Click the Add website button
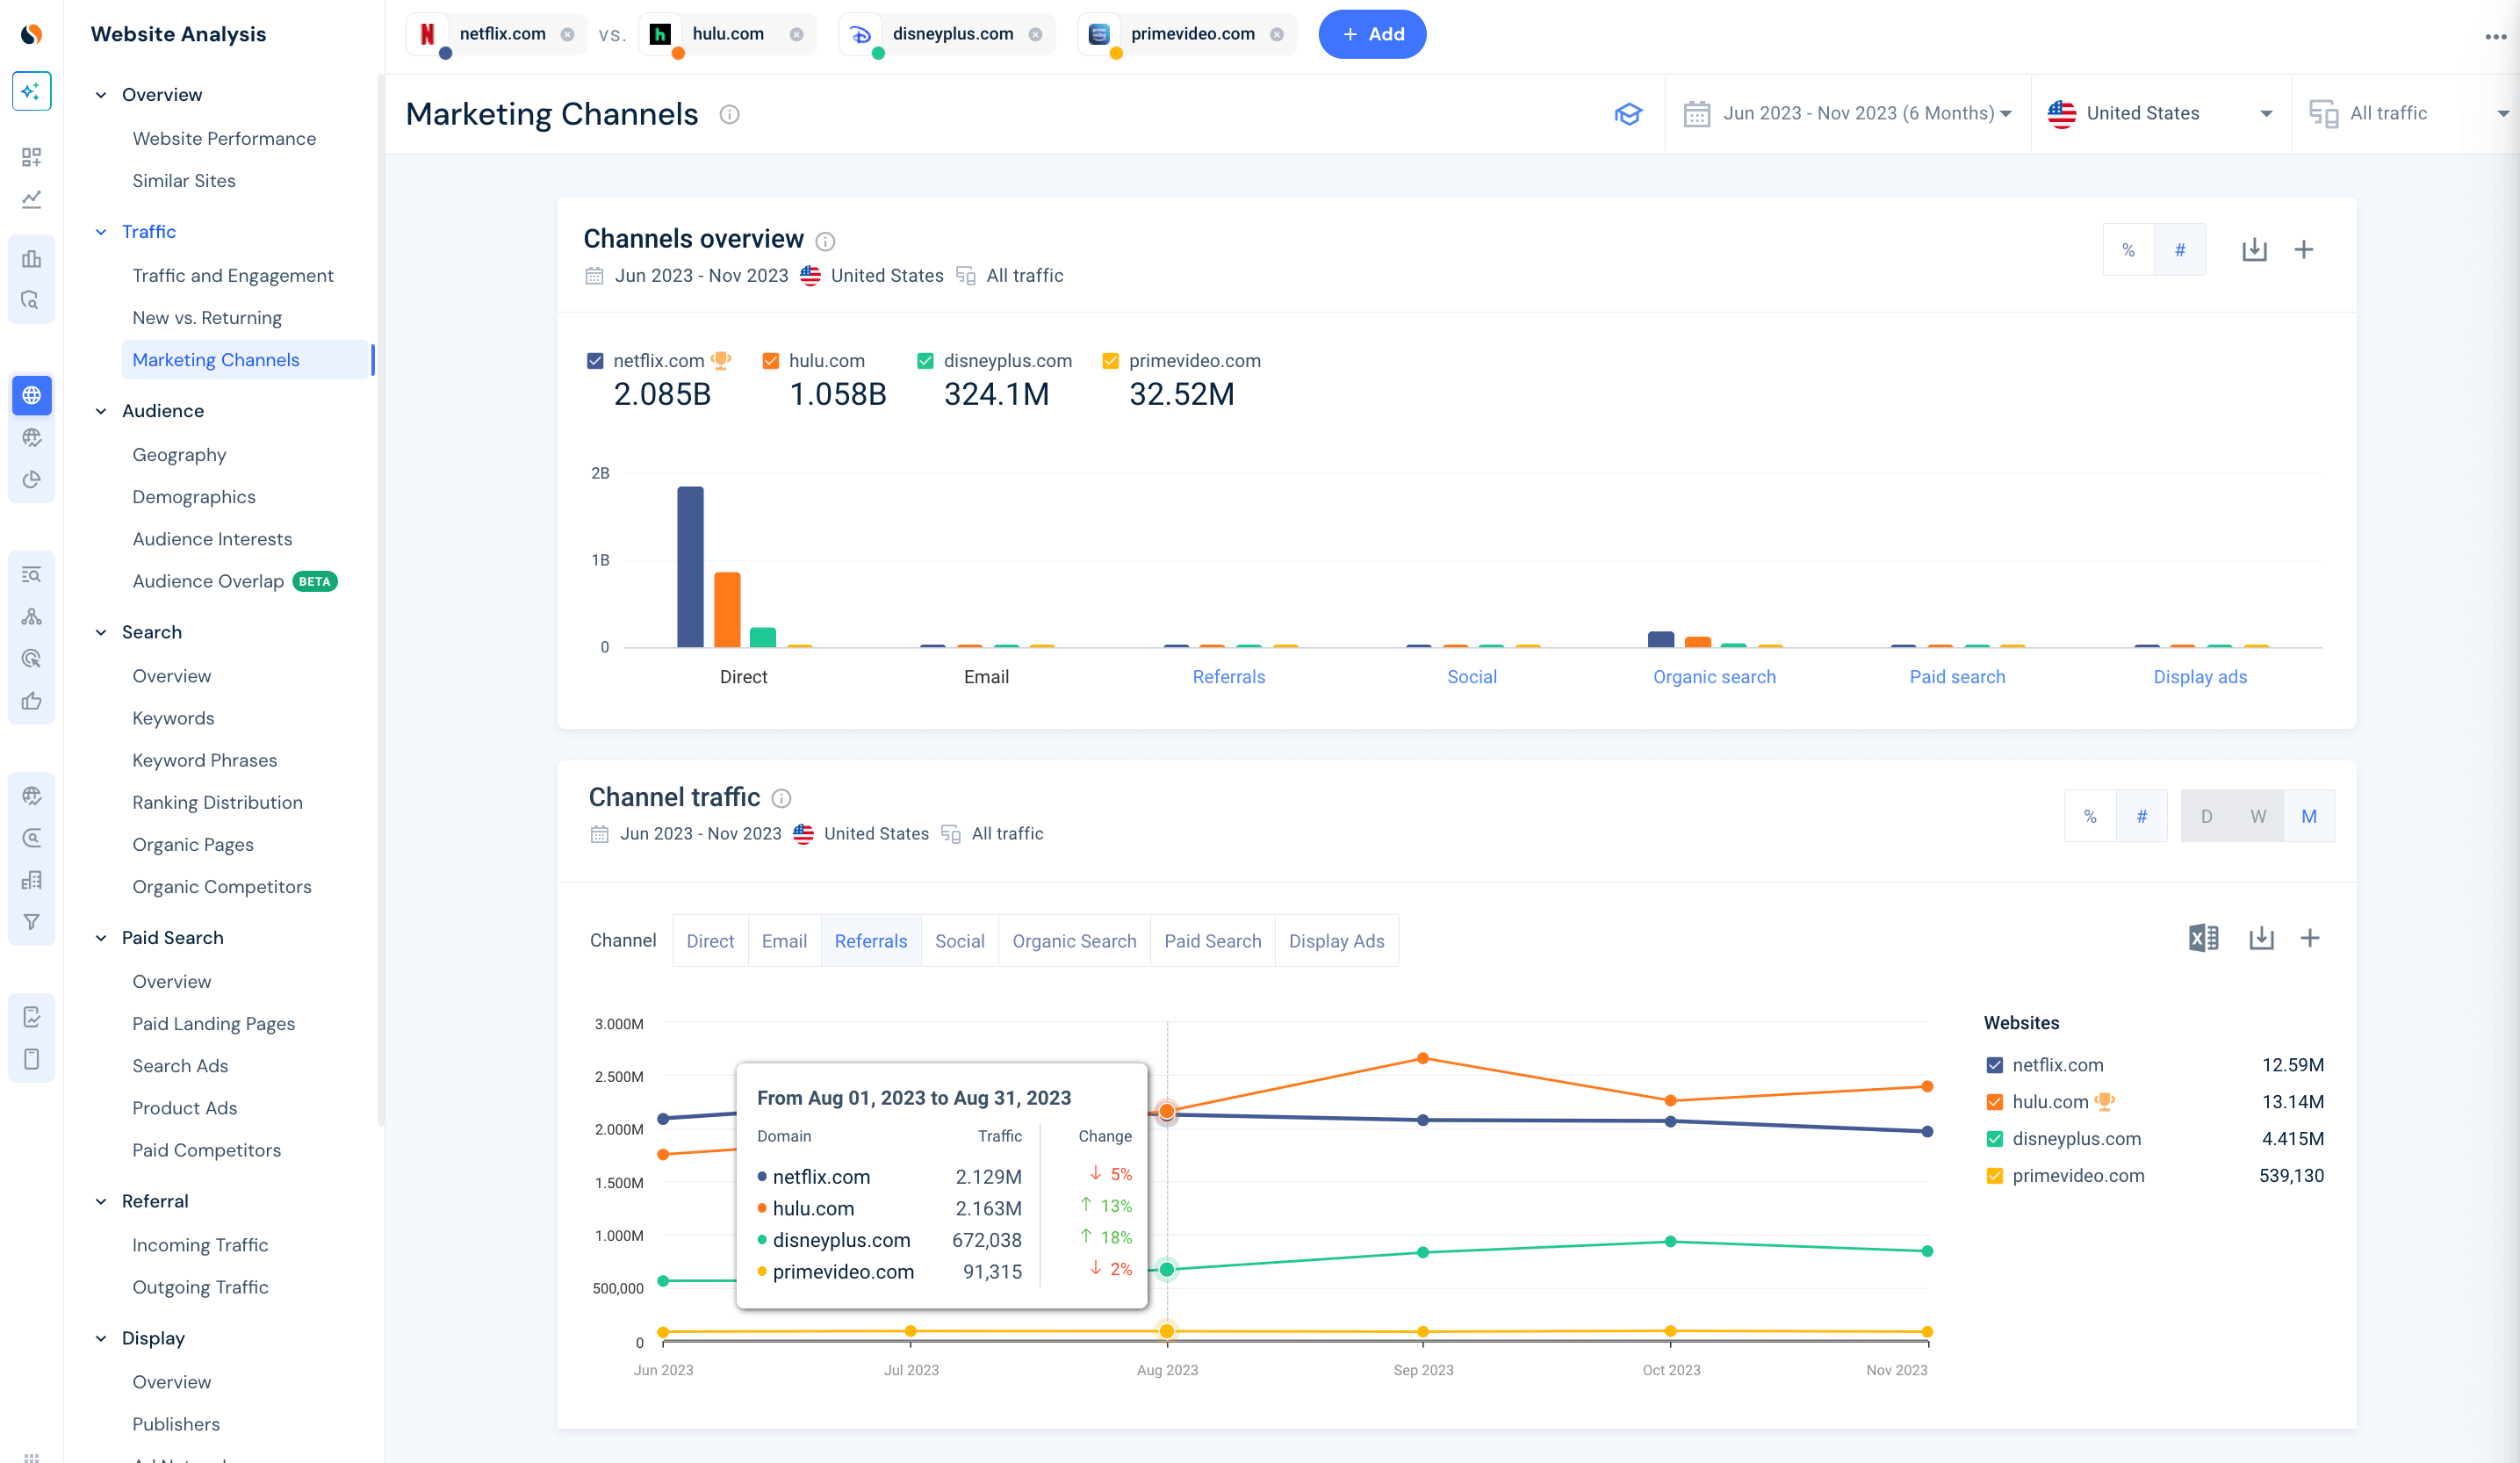 tap(1372, 34)
